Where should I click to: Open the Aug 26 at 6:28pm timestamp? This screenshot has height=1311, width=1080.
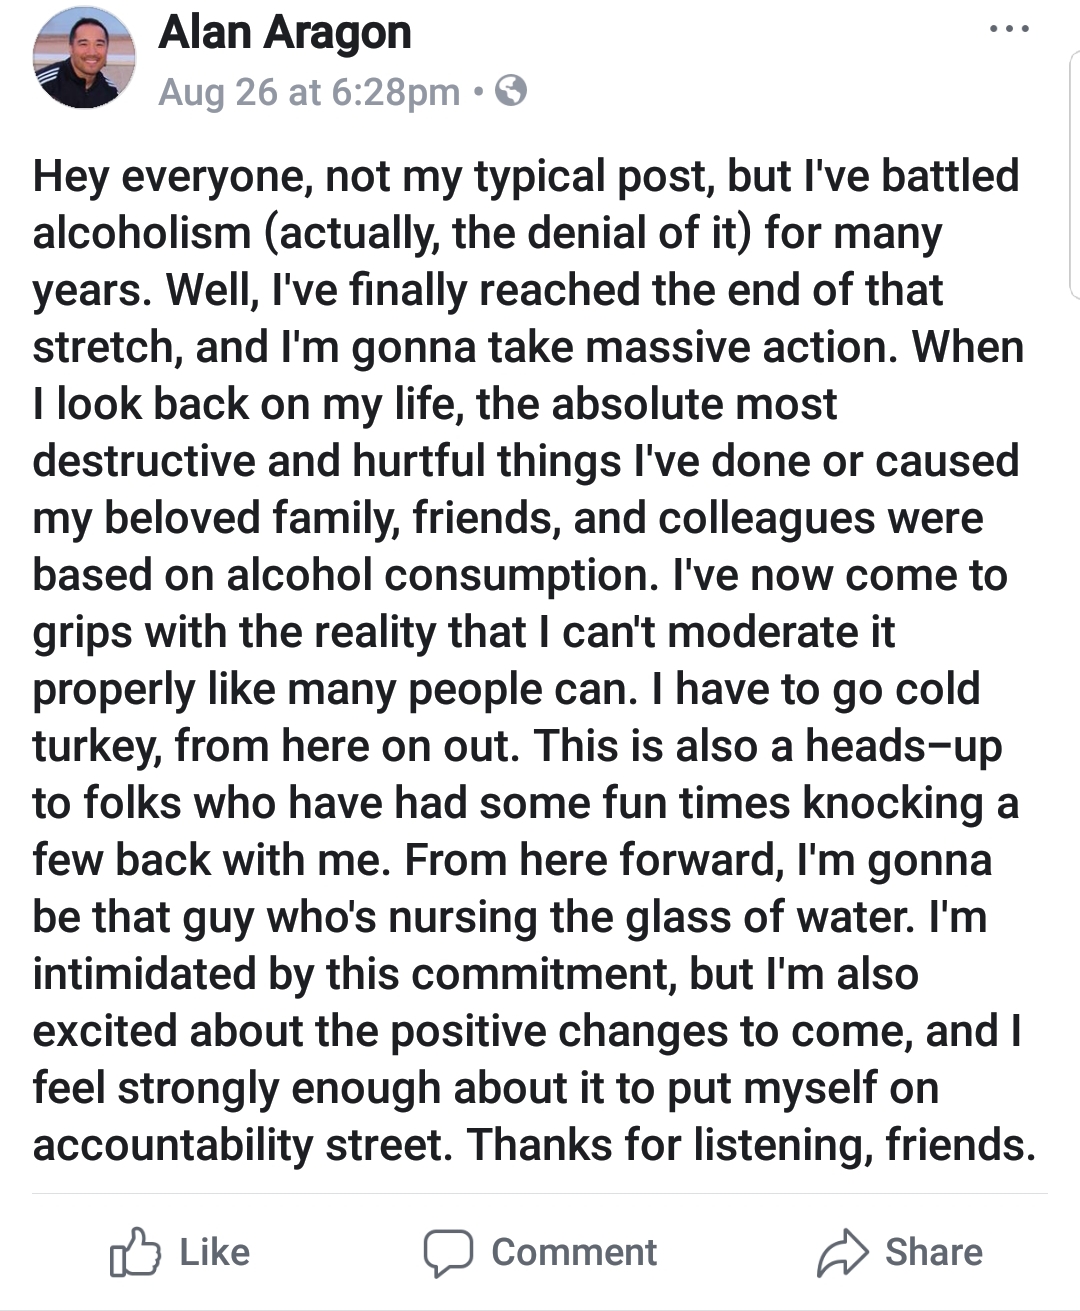pos(309,92)
